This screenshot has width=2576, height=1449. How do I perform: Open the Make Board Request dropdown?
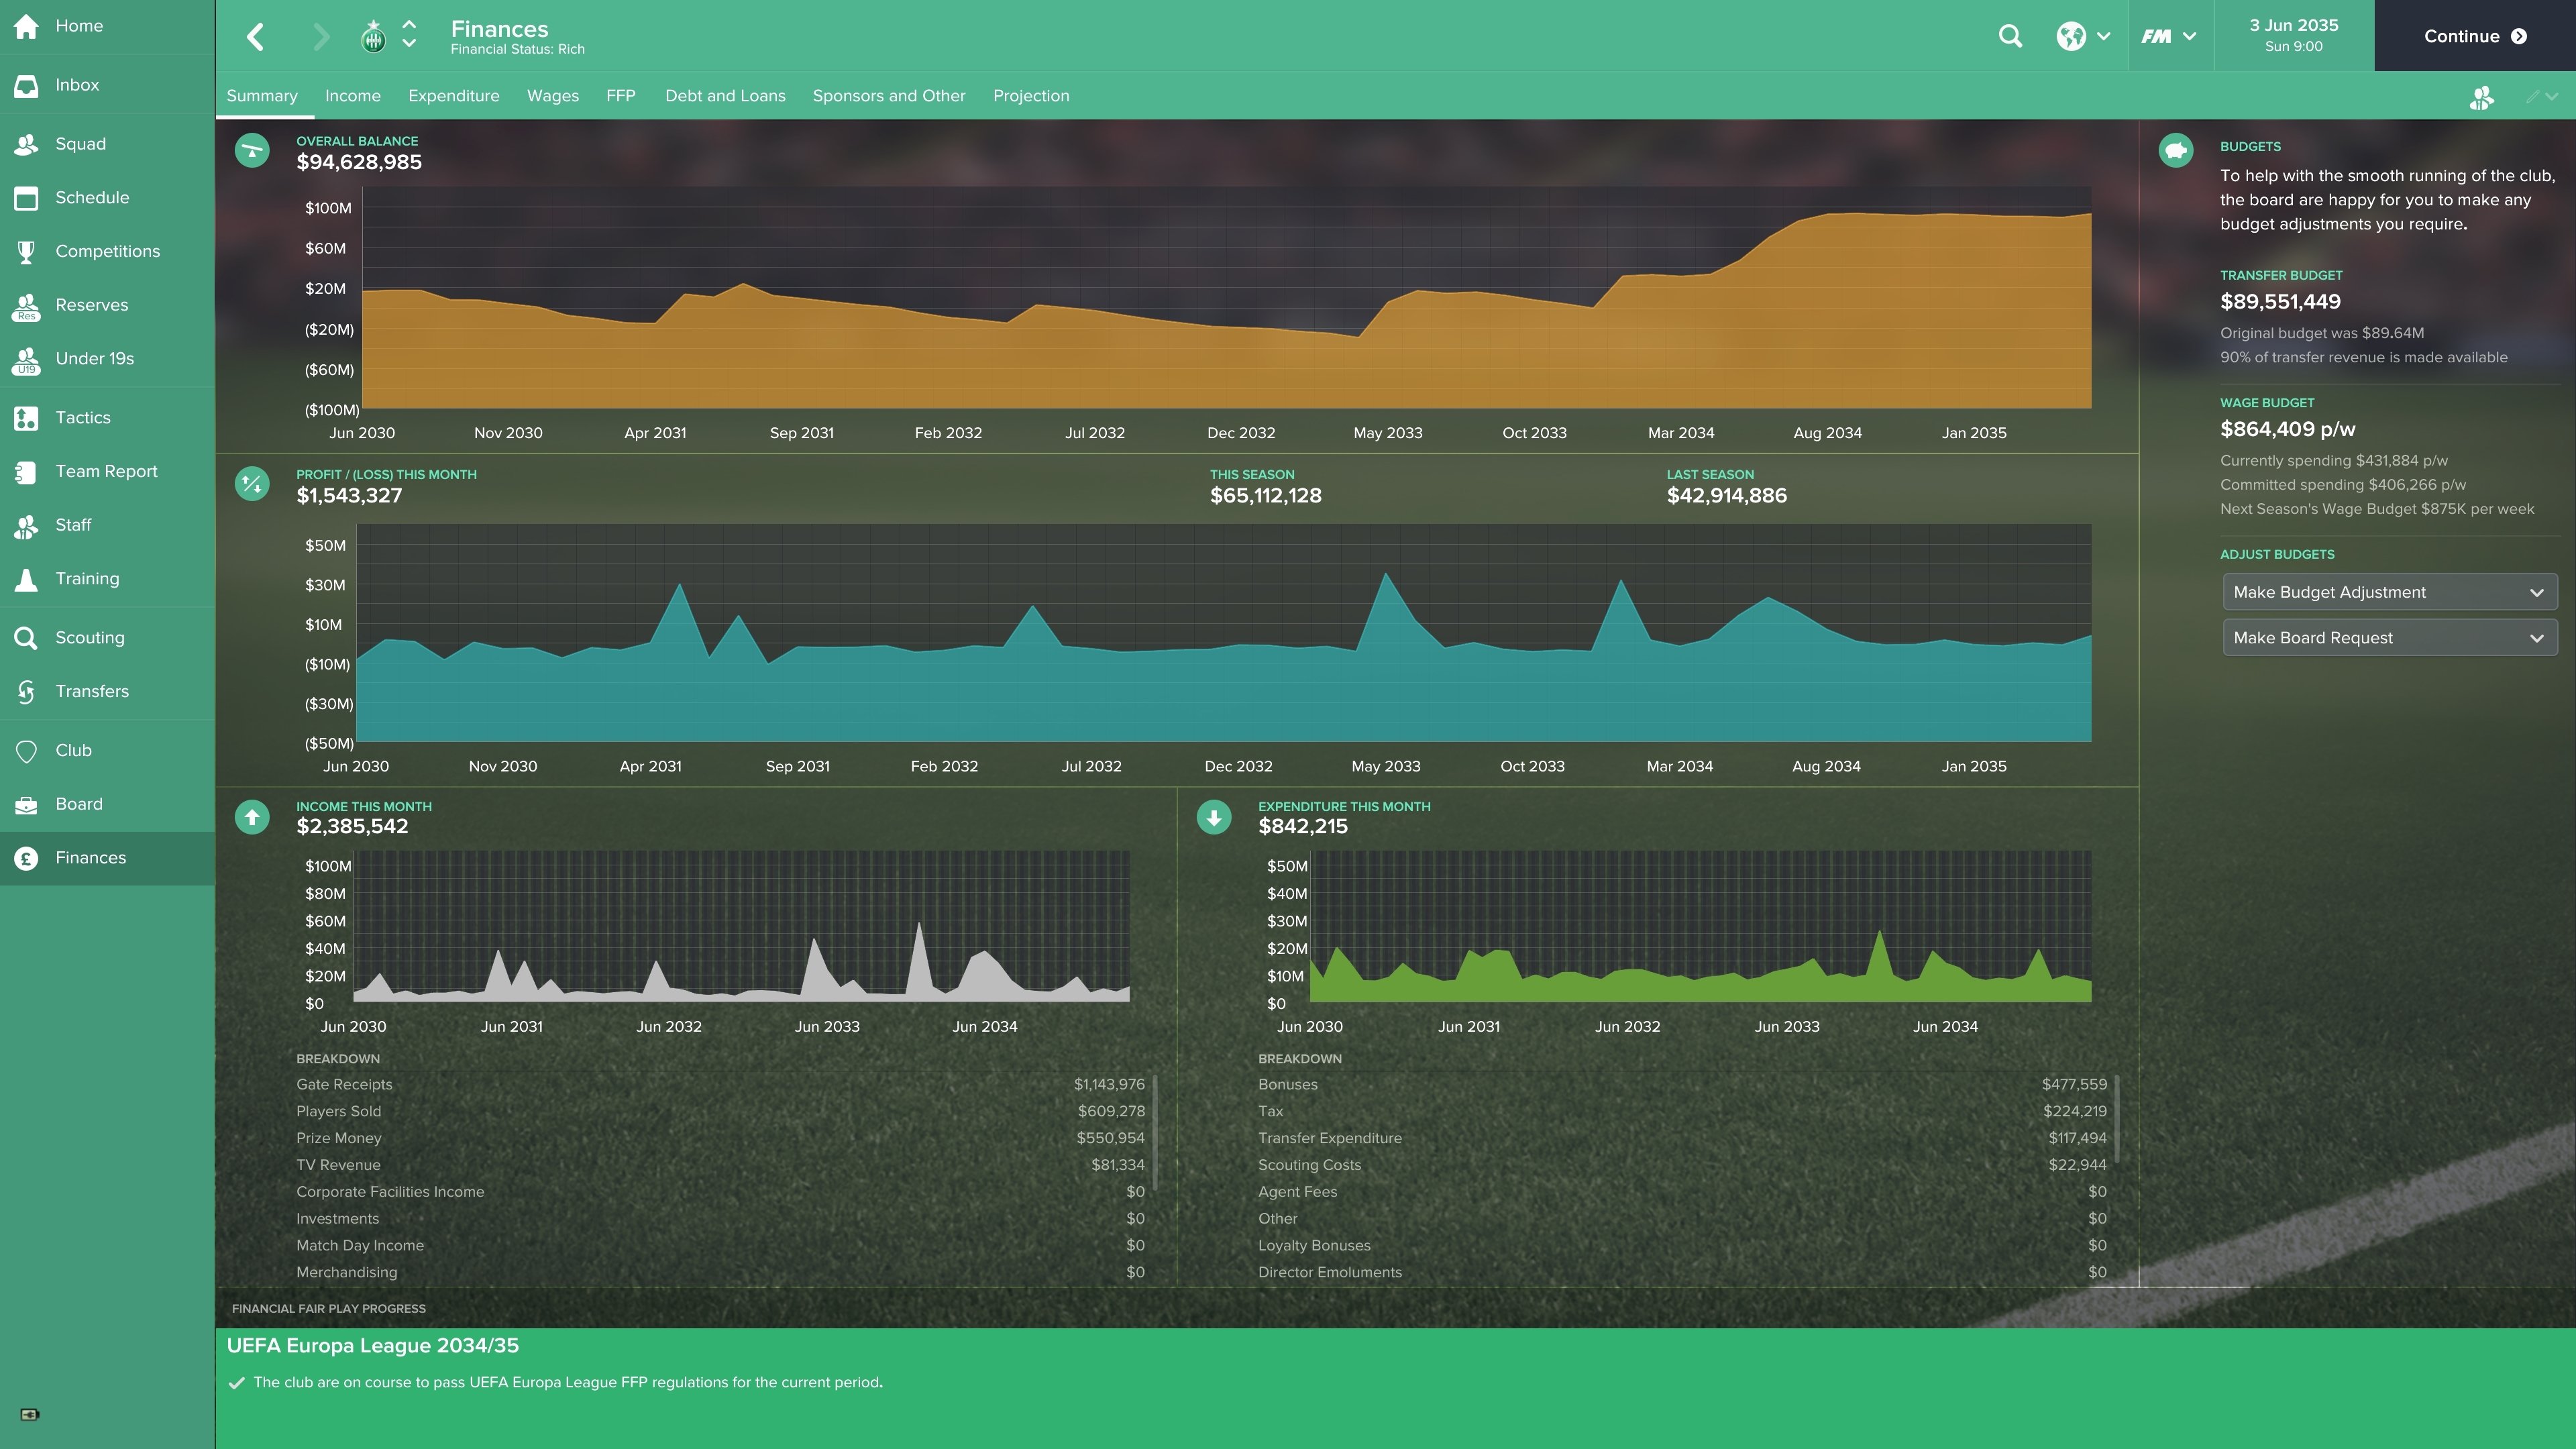pos(2390,638)
